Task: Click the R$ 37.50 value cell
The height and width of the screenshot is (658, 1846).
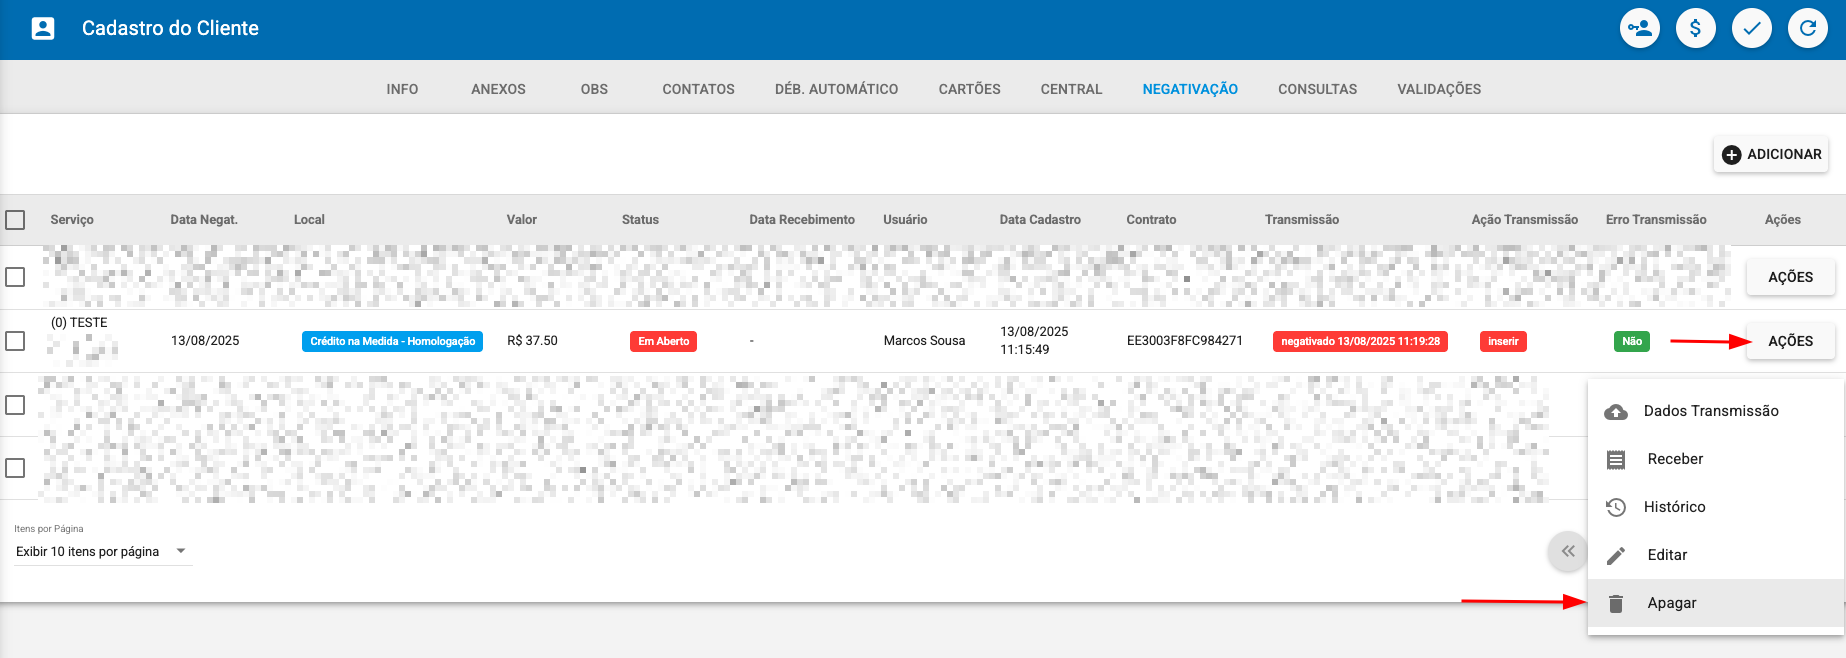Action: (532, 341)
